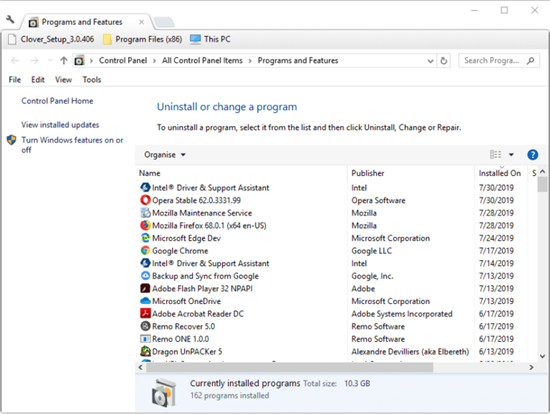
Task: Open the Organise dropdown
Action: pos(165,155)
